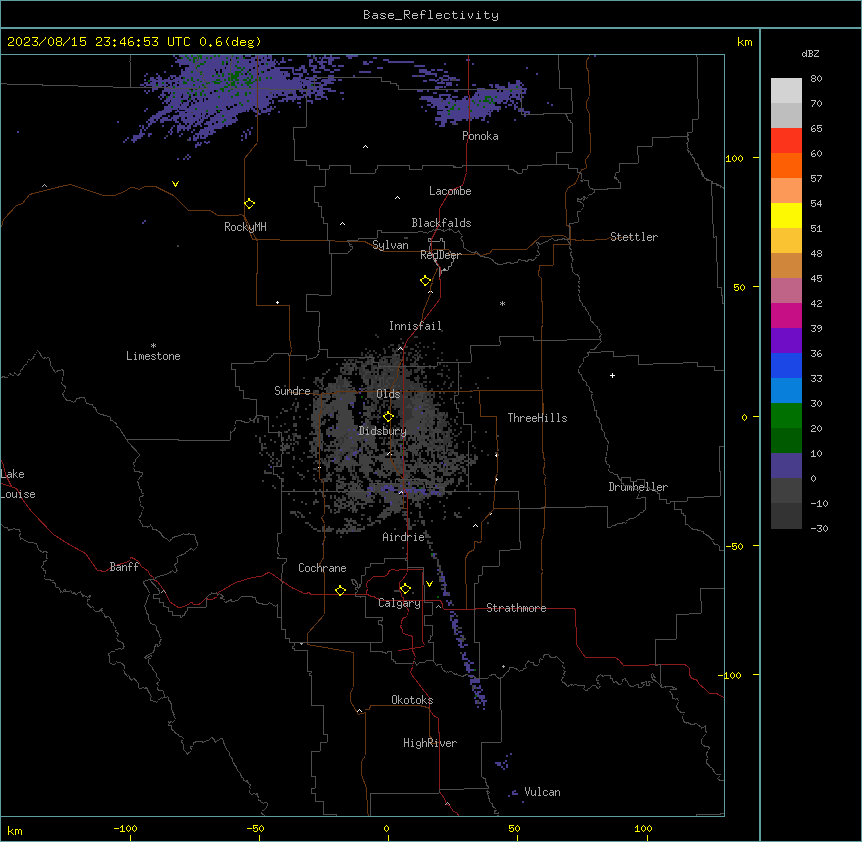This screenshot has width=862, height=842.
Task: Click the bright green 20-30 dBZ swatch
Action: coord(786,416)
